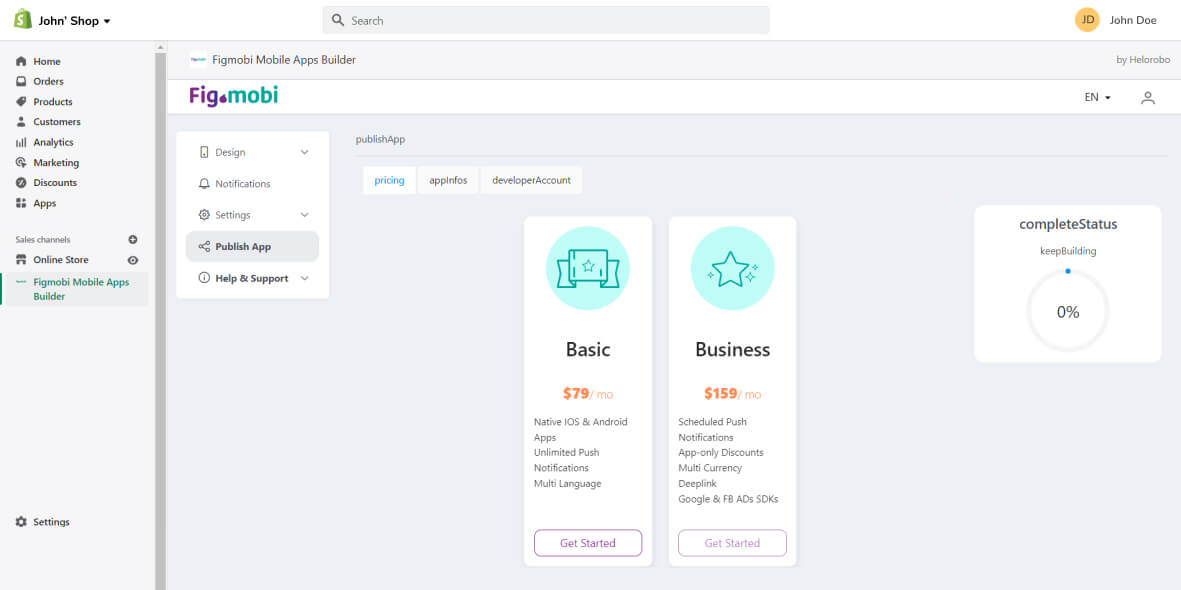The image size is (1181, 590).
Task: Click the Business plan star icon
Action: click(732, 268)
